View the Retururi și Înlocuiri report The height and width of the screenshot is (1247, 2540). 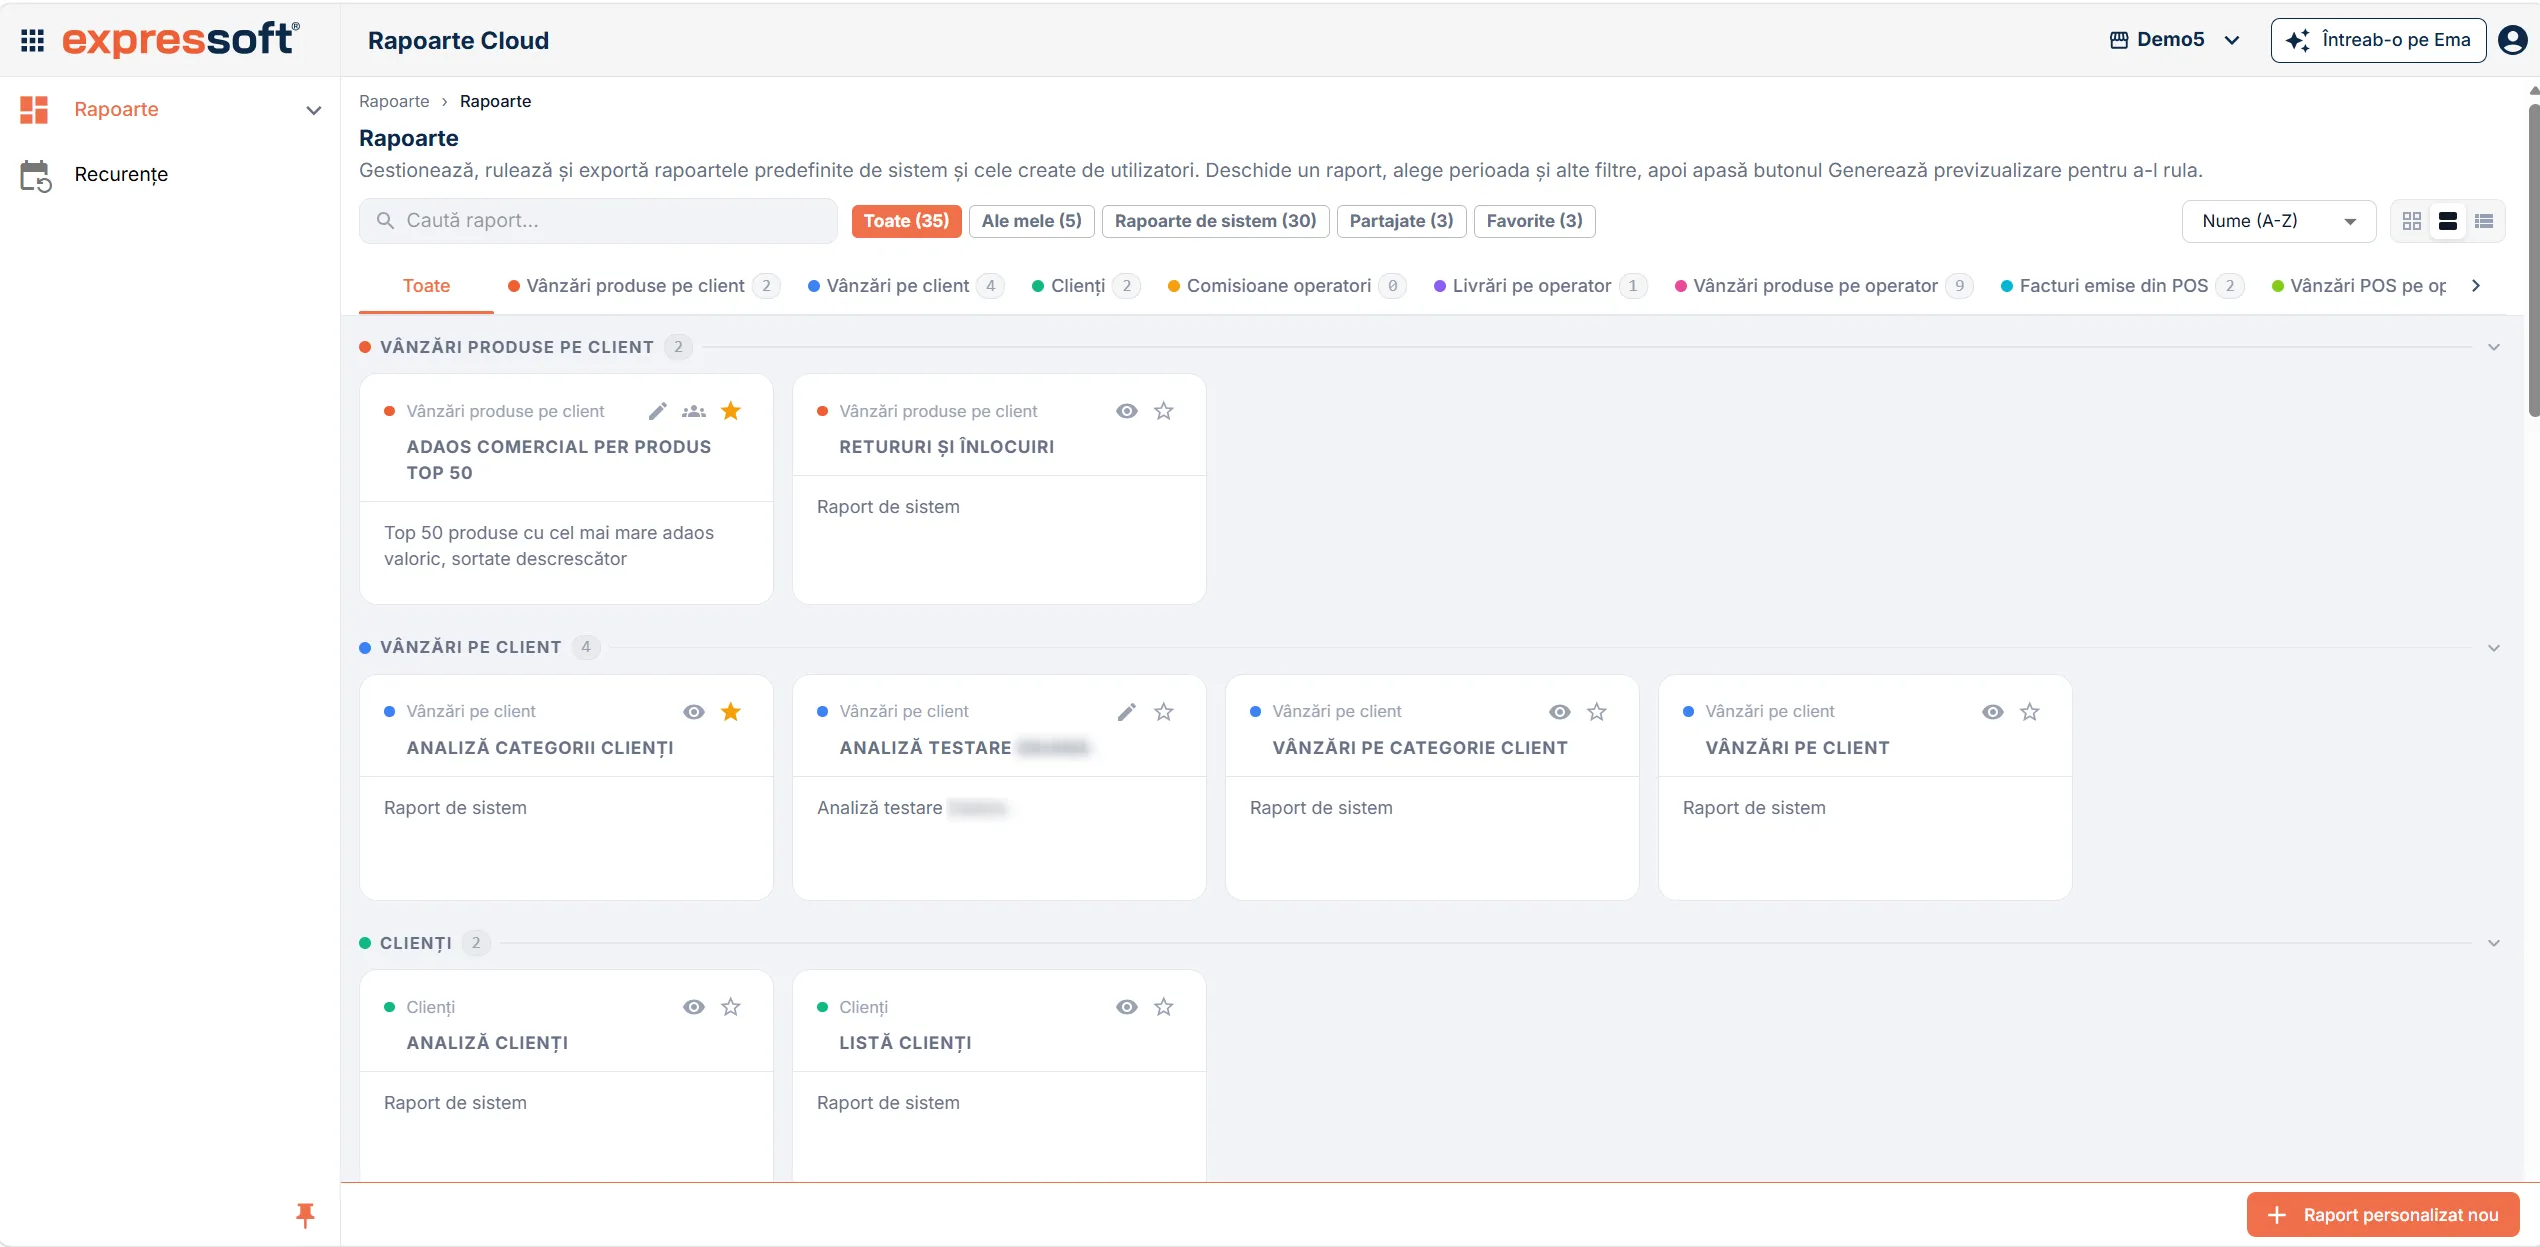click(x=1127, y=411)
